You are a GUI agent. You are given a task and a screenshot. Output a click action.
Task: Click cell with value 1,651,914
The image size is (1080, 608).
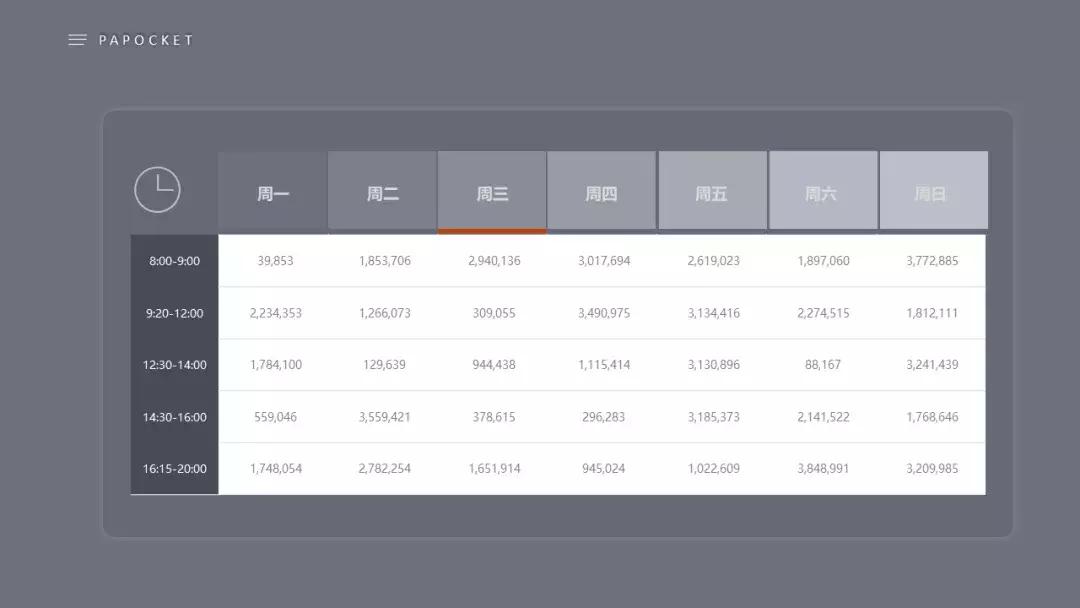pyautogui.click(x=494, y=469)
